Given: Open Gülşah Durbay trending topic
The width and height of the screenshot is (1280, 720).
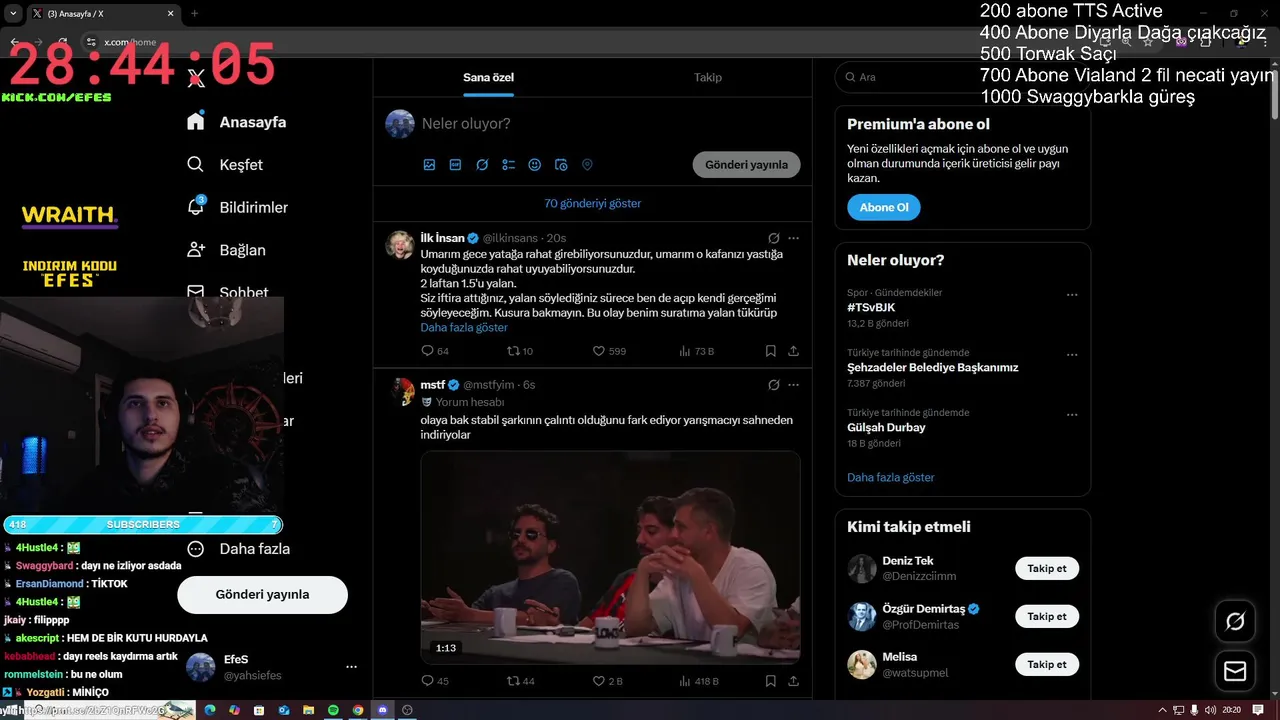Looking at the screenshot, I should click(886, 428).
